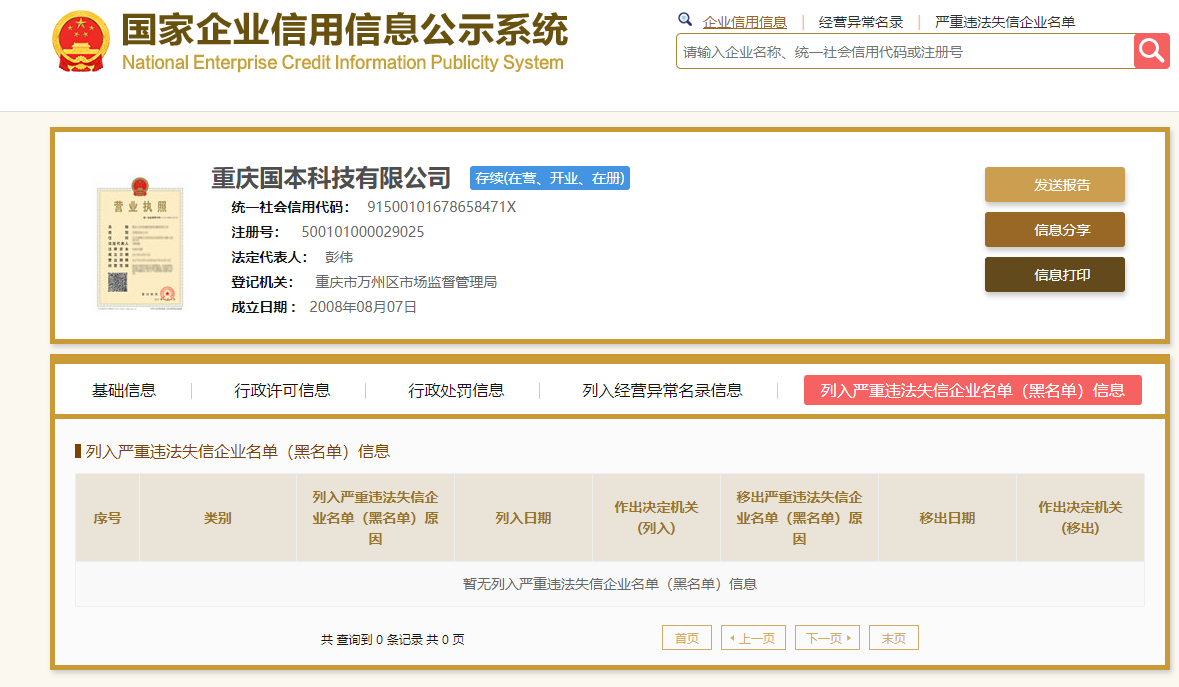The image size is (1179, 687).
Task: Click the empty-result message 暂无列入严重违法失信企业名单（黑名单）信息
Action: [x=610, y=584]
